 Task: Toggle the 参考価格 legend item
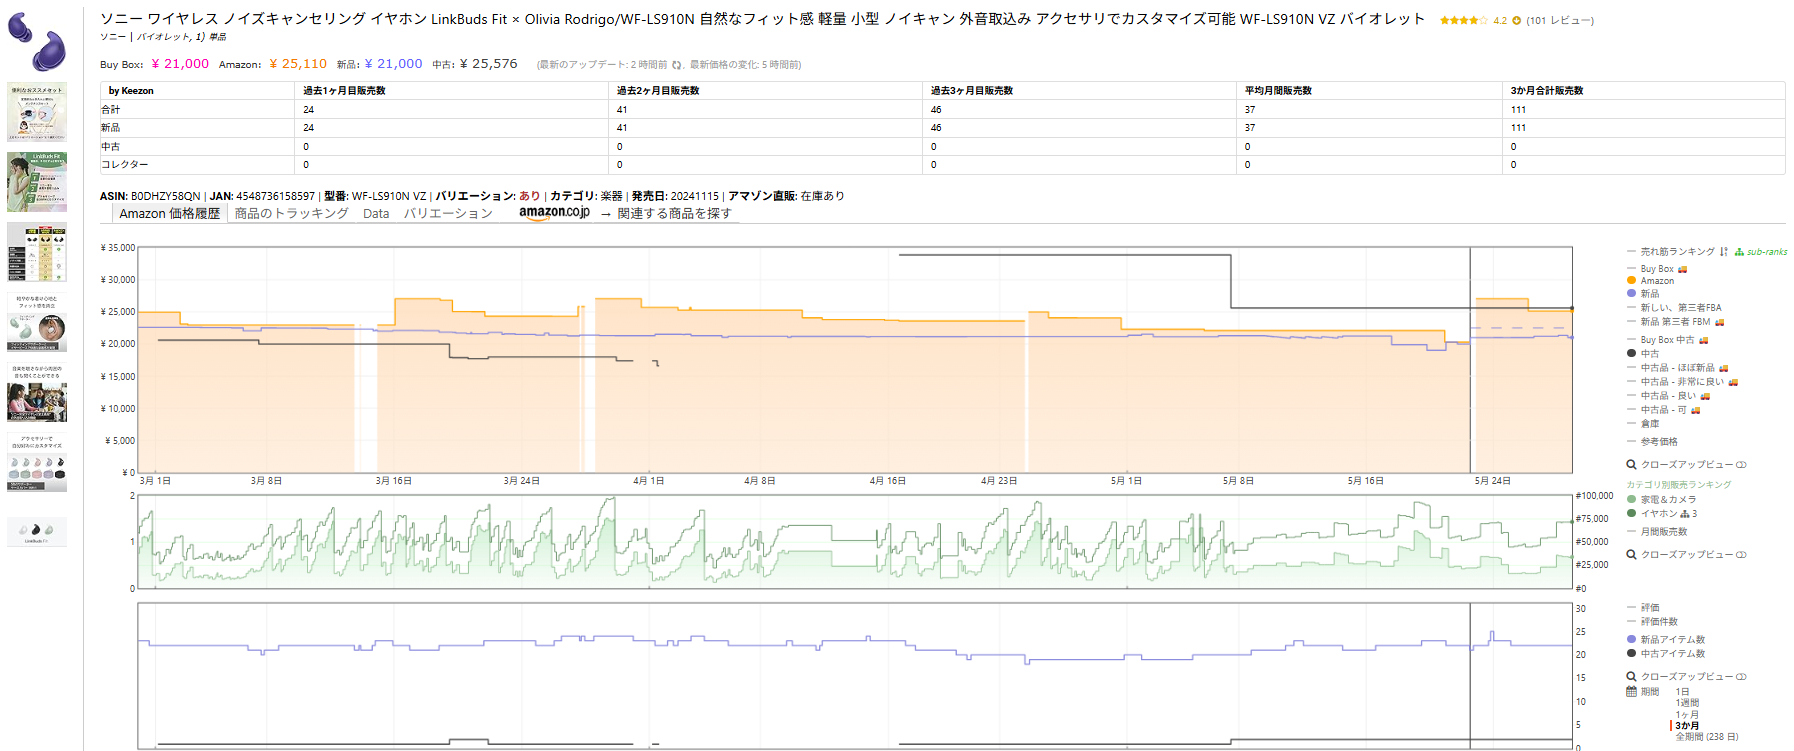pos(1652,442)
